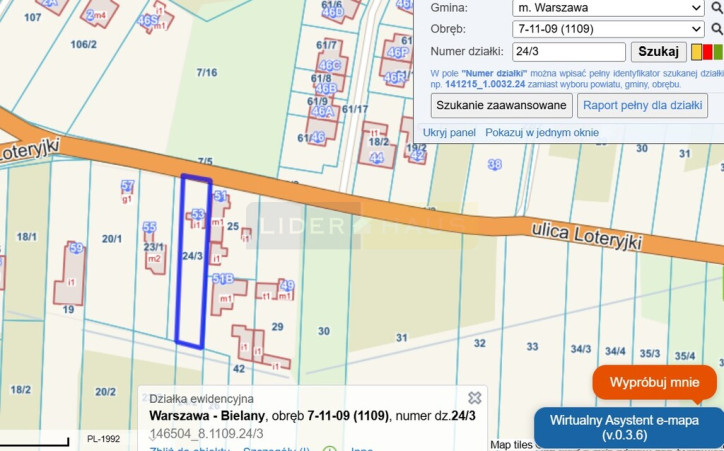Click address marker 46C on the map
The height and width of the screenshot is (451, 724).
tap(330, 66)
